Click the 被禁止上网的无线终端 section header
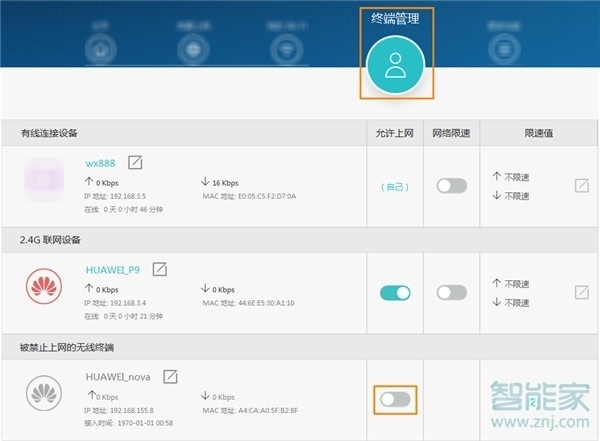Screen dimensions: 600x441 tap(67, 348)
